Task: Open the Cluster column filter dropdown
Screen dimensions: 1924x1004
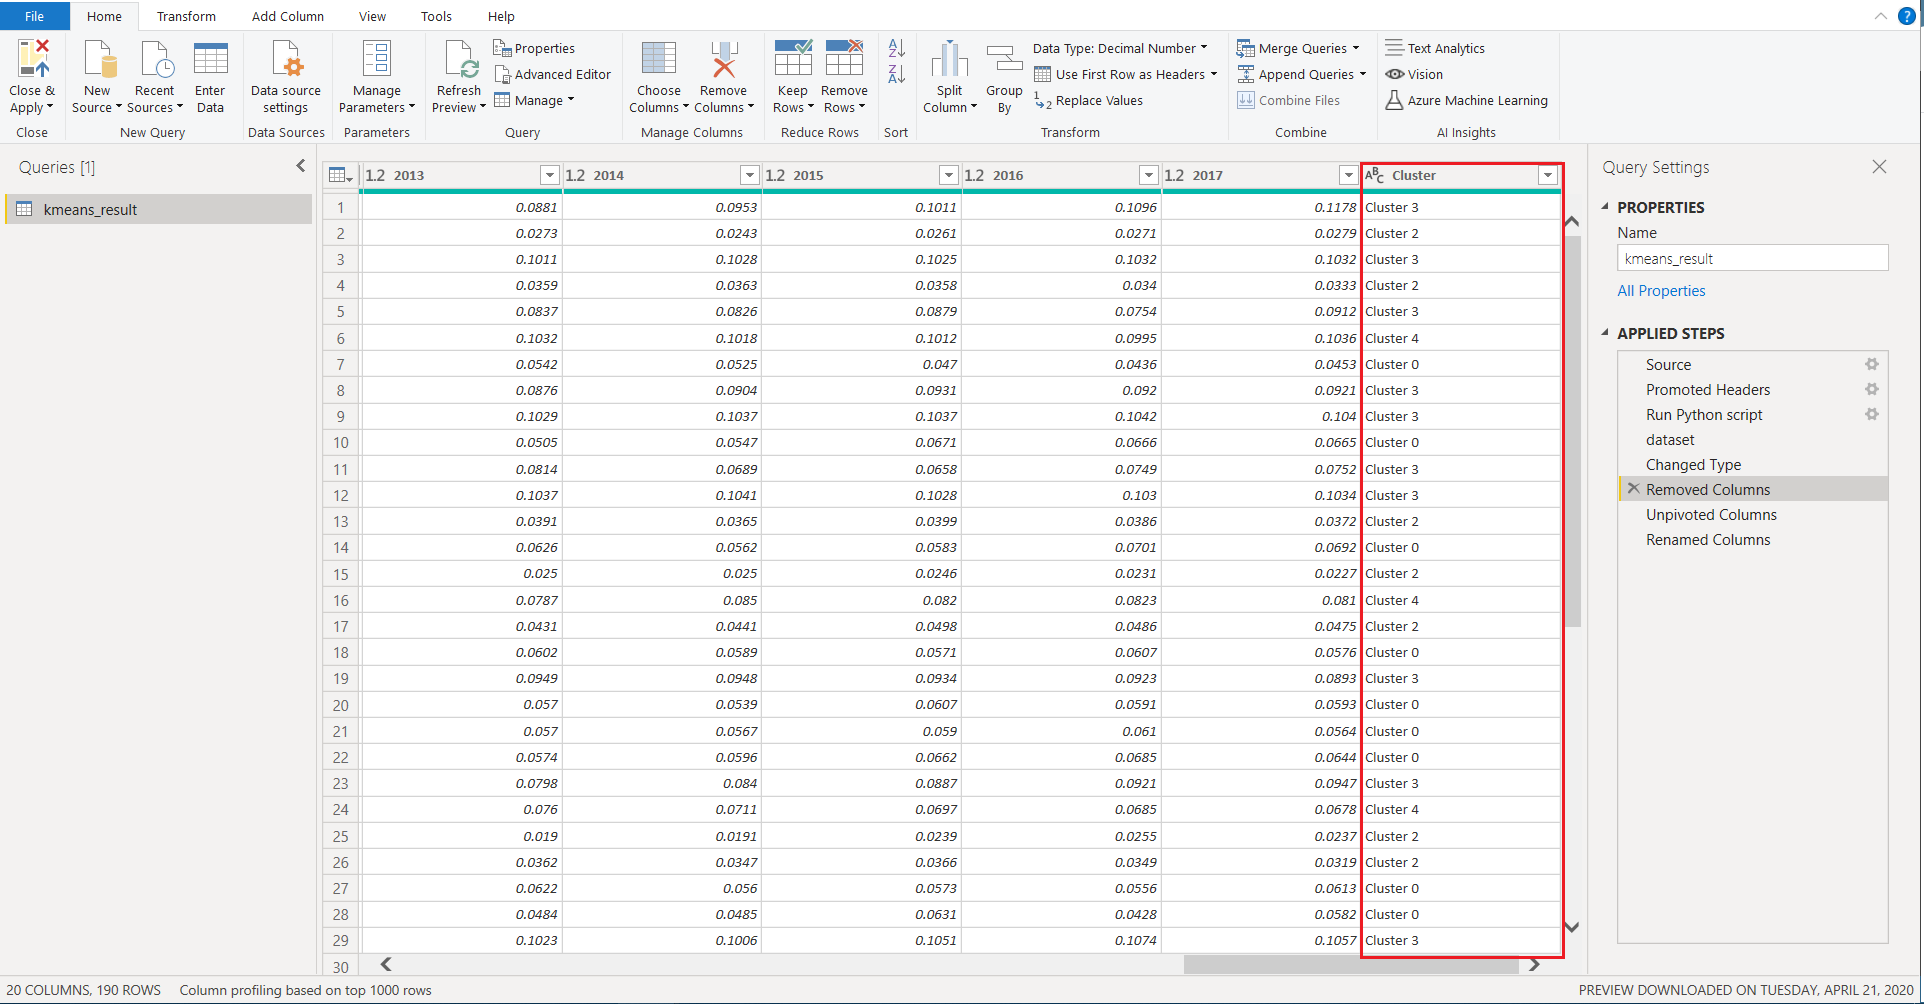Action: 1547,175
